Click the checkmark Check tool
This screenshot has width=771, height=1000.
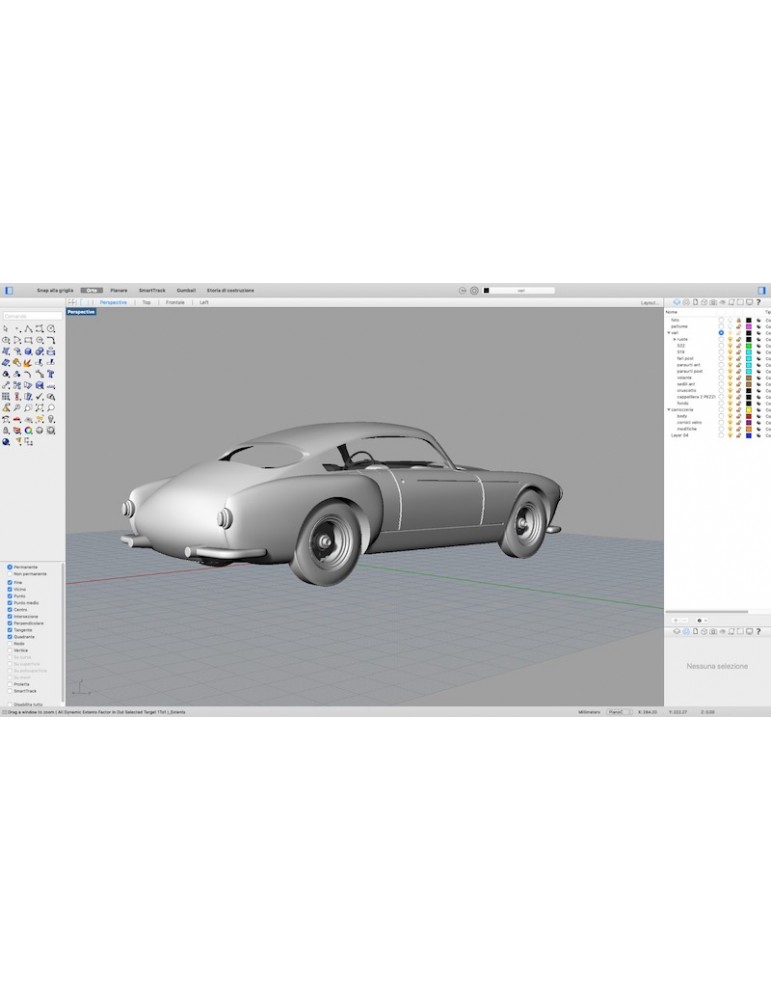coord(40,397)
